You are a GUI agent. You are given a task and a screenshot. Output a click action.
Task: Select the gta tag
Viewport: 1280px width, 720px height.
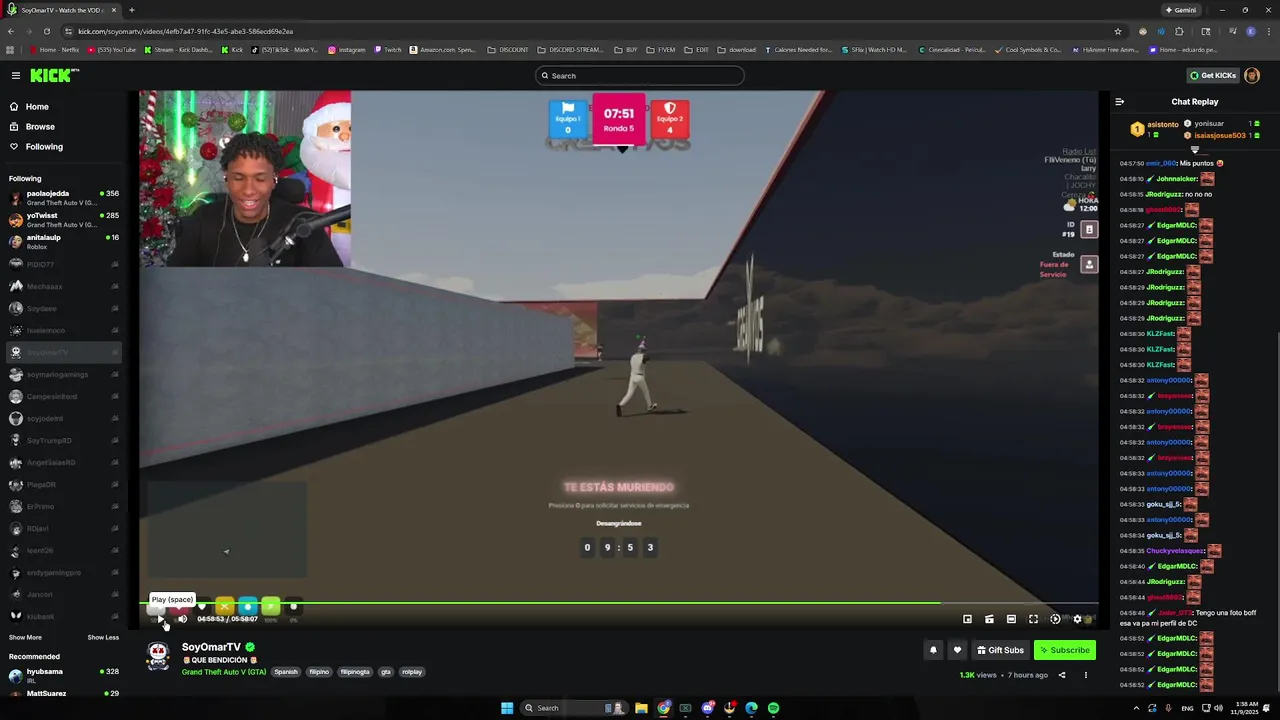[x=386, y=672]
